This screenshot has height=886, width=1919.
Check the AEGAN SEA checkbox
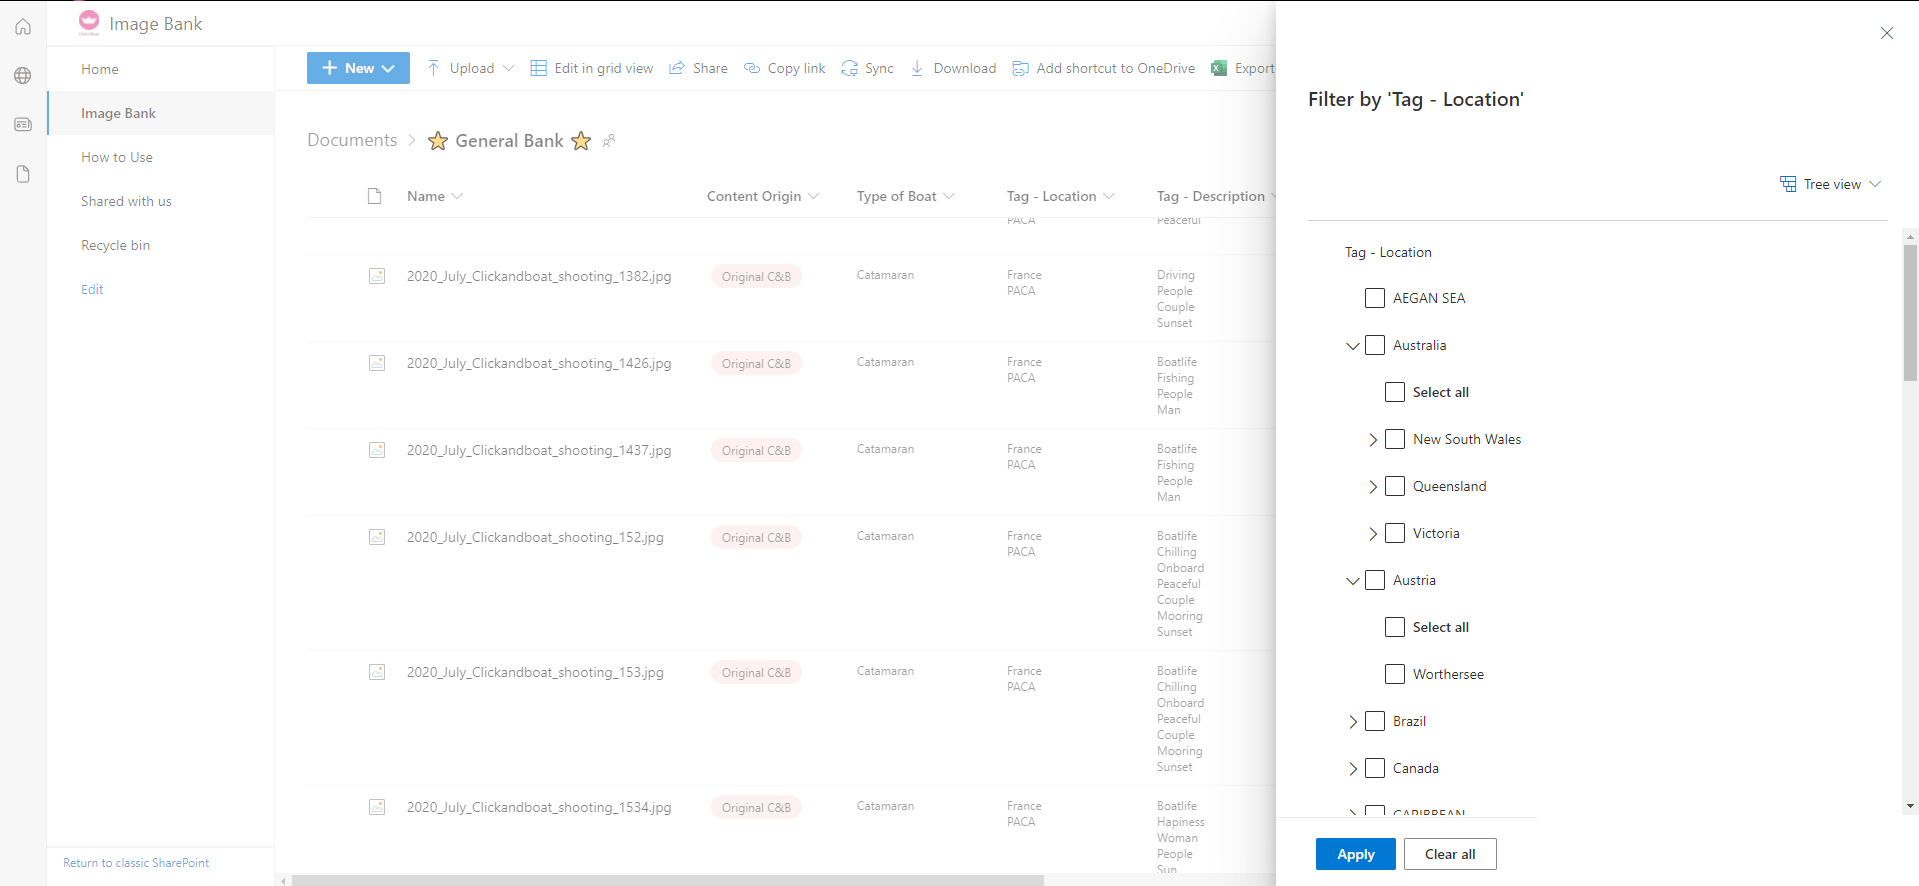(1375, 298)
